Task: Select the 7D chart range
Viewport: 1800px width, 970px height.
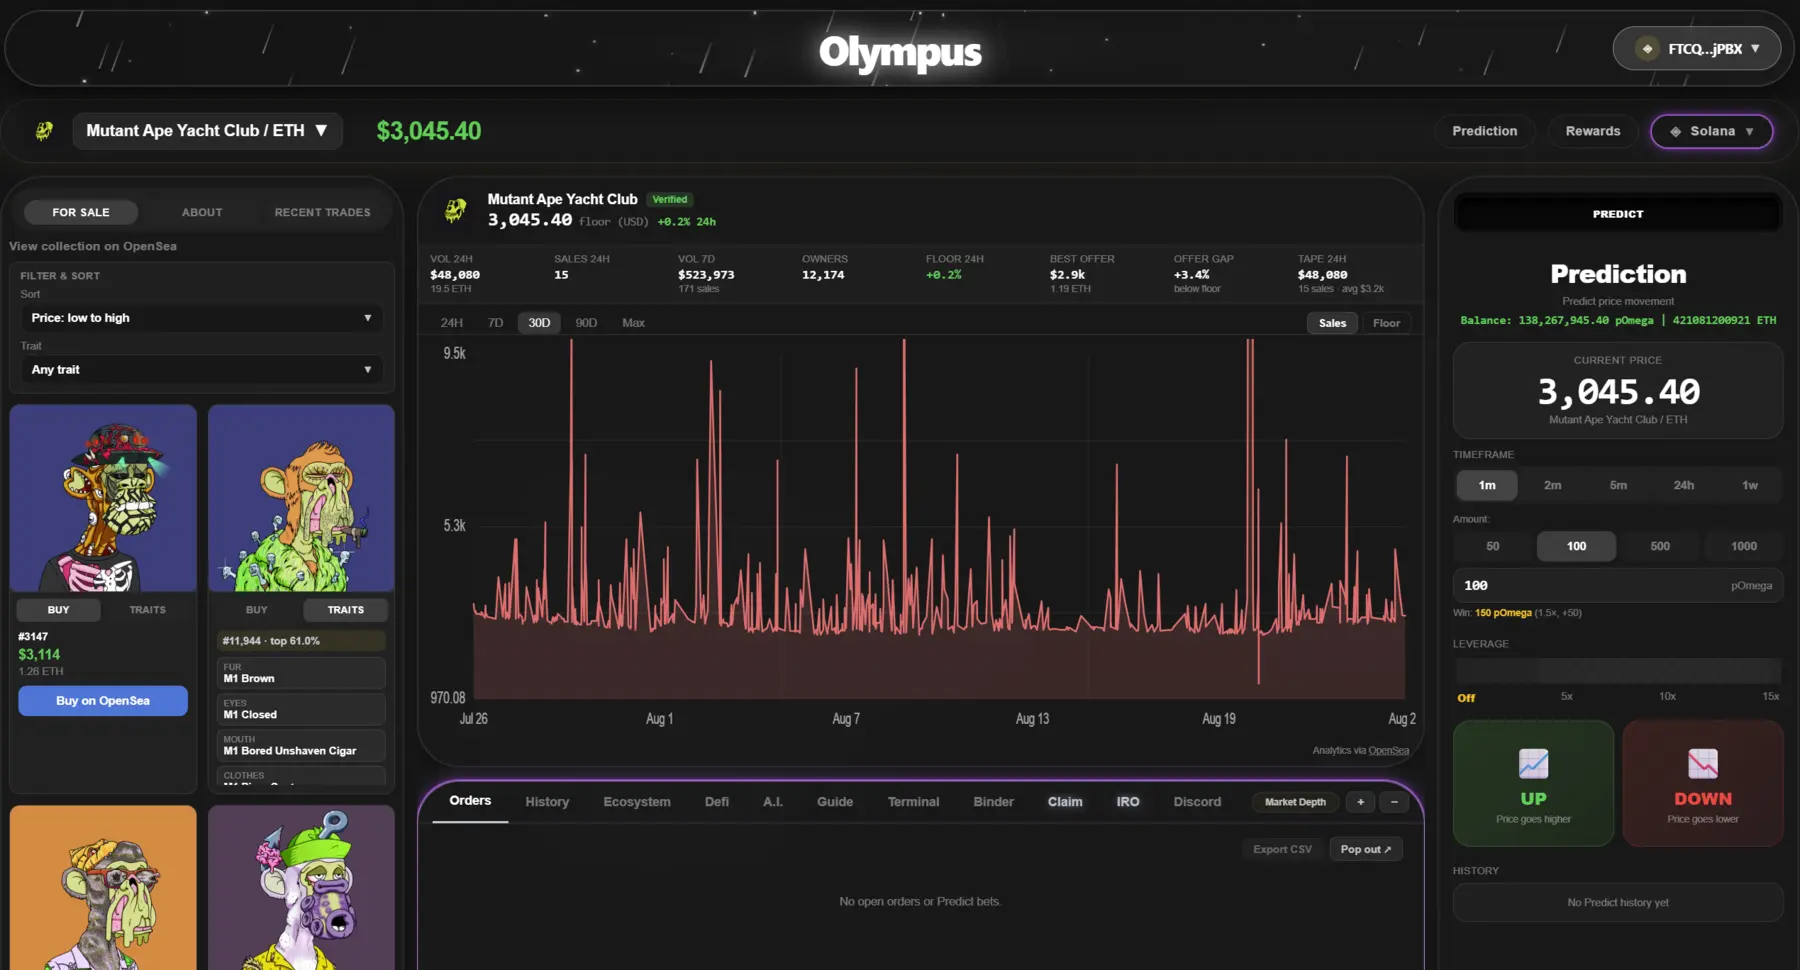Action: (x=495, y=323)
